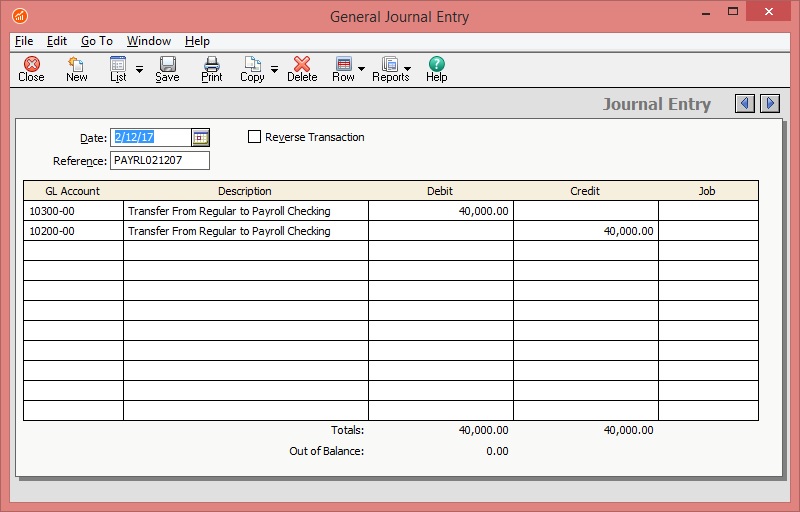800x512 pixels.
Task: Expand the Copy dropdown arrow
Action: pos(274,70)
